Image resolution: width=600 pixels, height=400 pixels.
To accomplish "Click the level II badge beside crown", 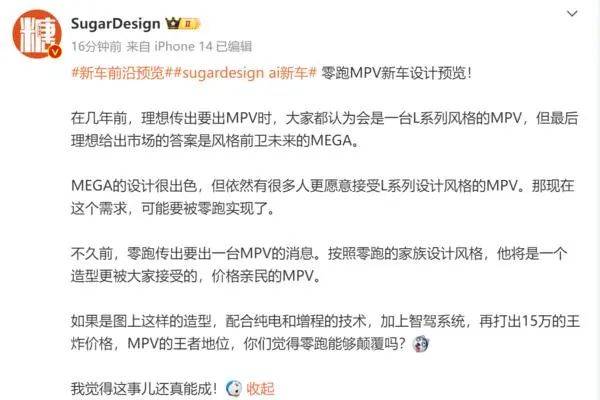I will 190,24.
